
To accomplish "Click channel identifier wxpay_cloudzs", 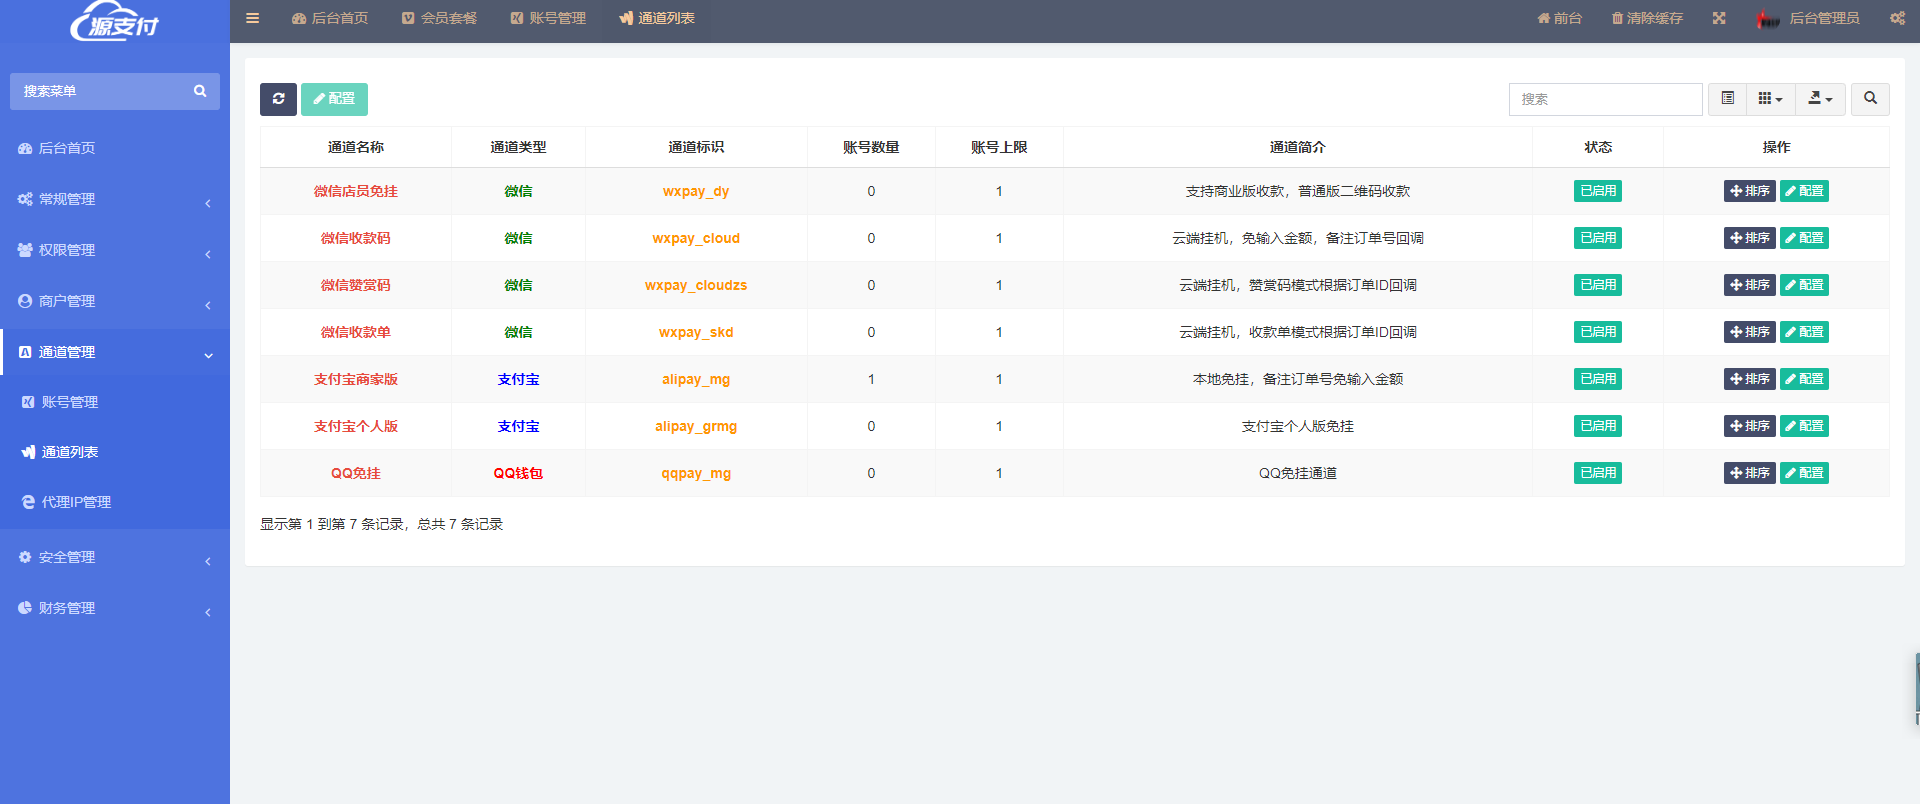I will pyautogui.click(x=696, y=285).
